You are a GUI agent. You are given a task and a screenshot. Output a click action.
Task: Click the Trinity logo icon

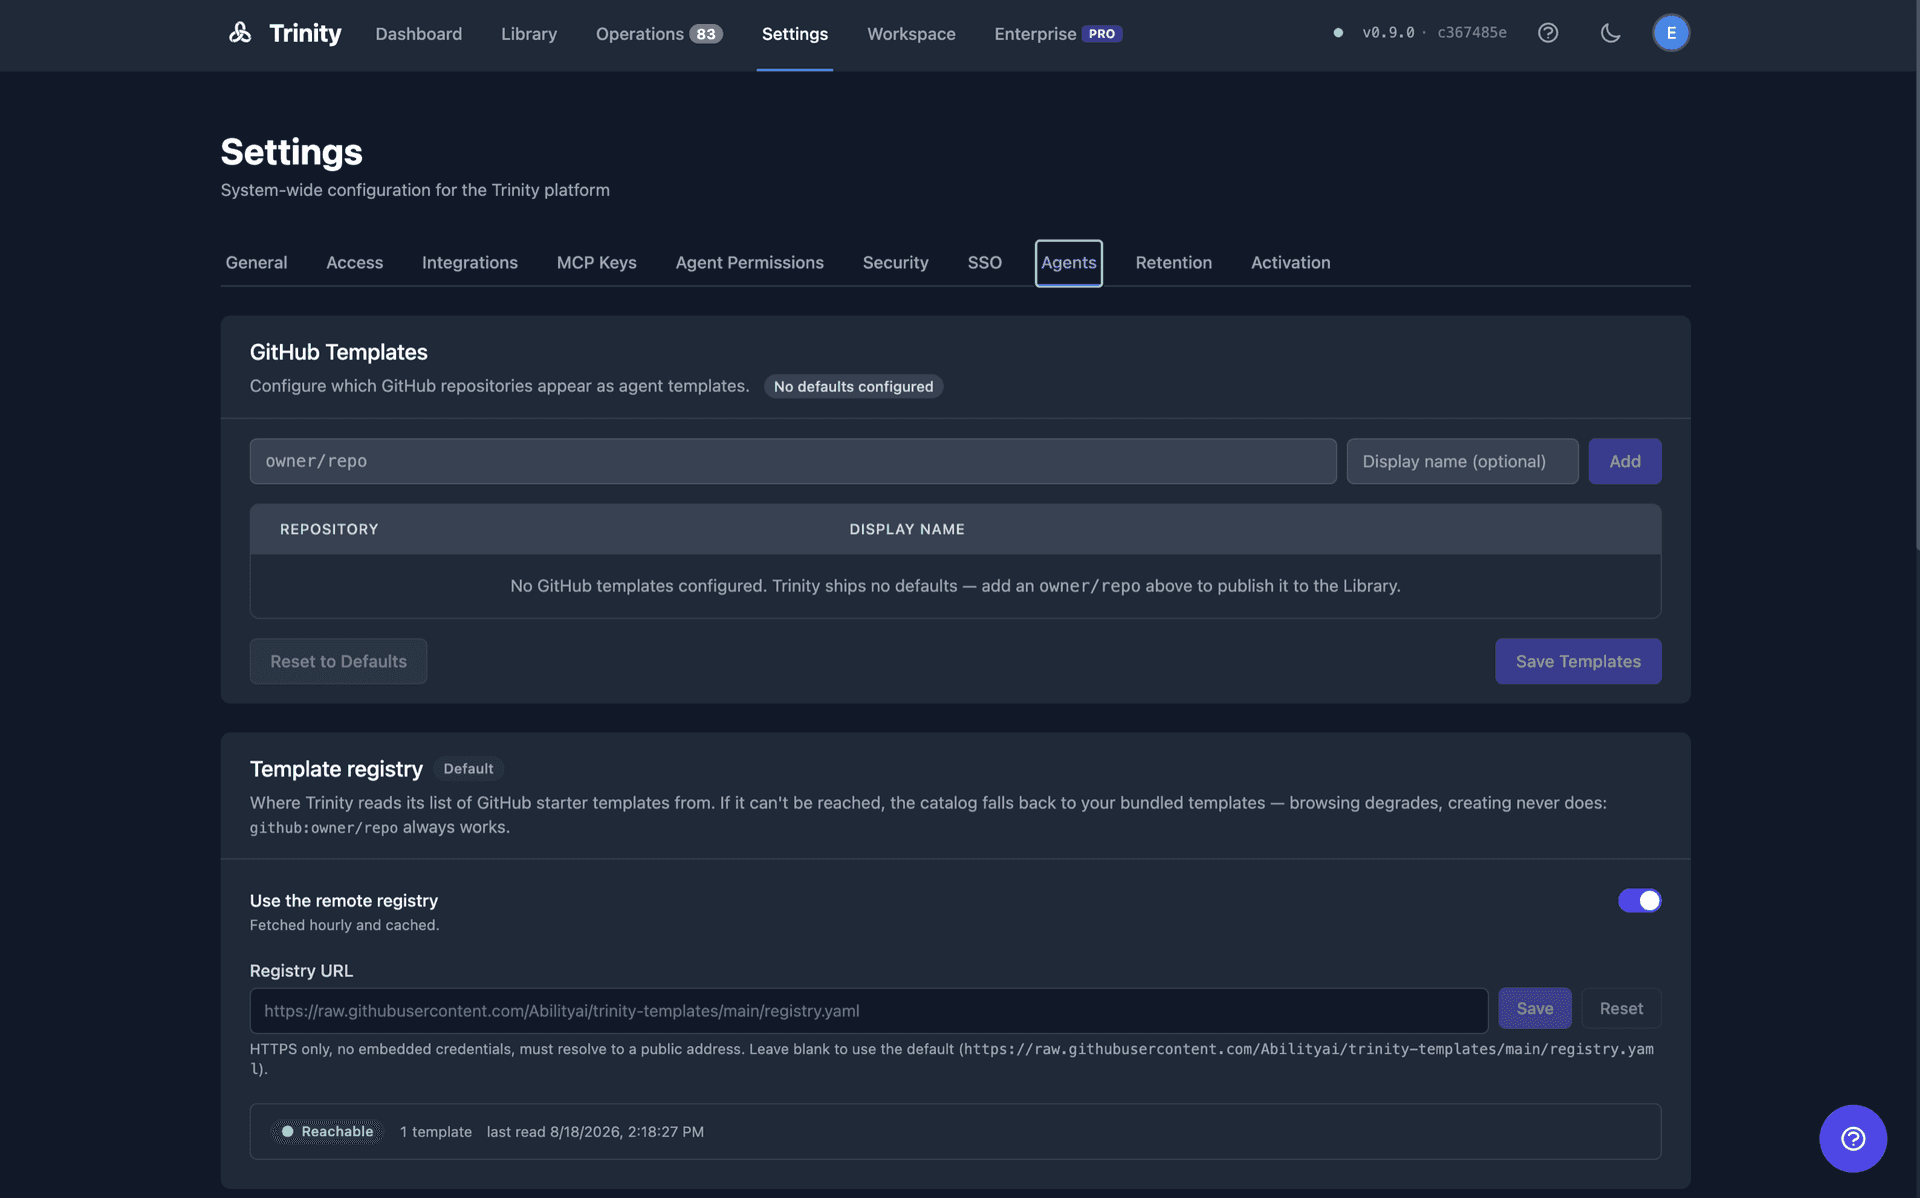[x=240, y=33]
